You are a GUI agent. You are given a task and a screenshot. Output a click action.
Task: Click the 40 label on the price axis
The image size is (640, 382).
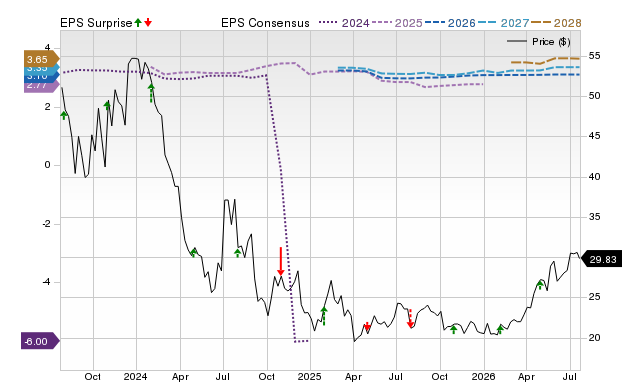594,177
